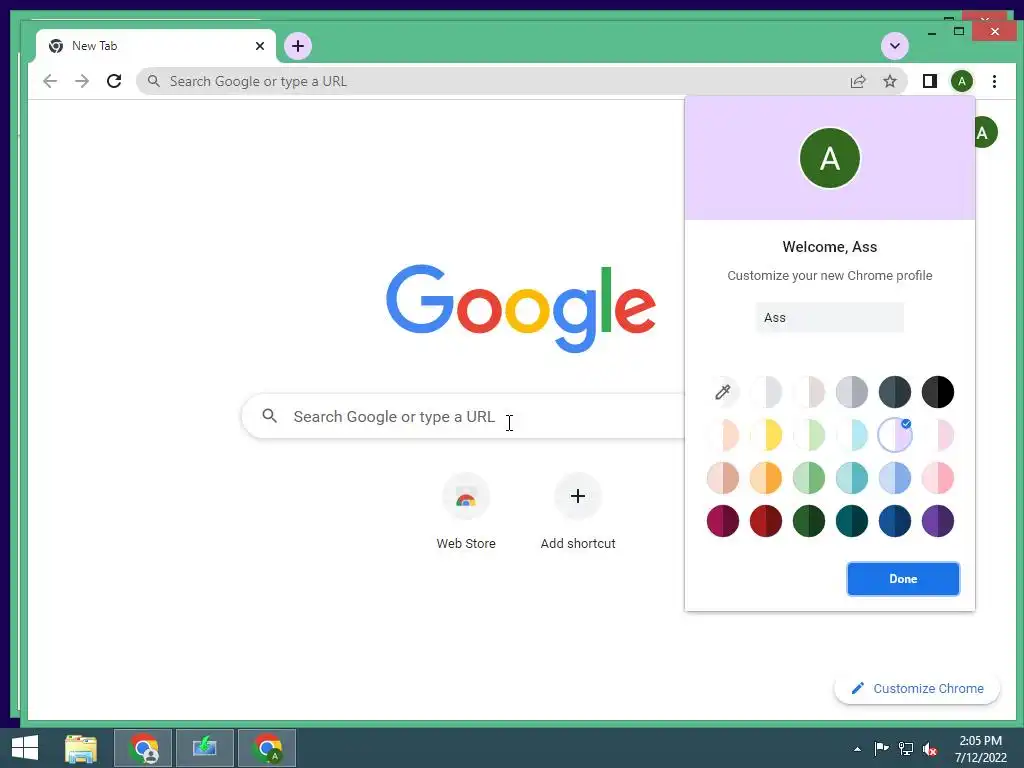Show hidden system tray icons
This screenshot has width=1024, height=768.
click(x=857, y=749)
